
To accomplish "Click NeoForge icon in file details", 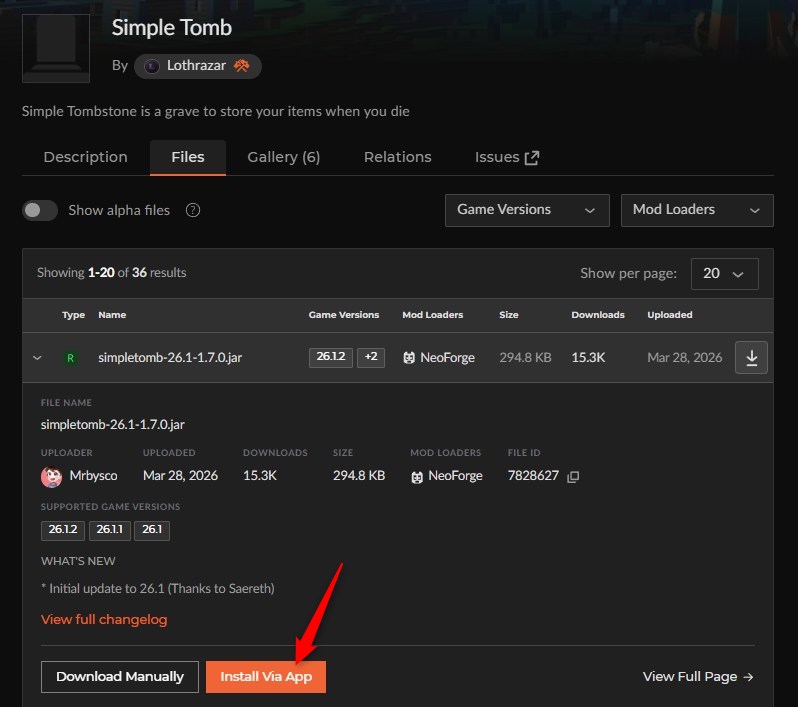I will click(417, 477).
